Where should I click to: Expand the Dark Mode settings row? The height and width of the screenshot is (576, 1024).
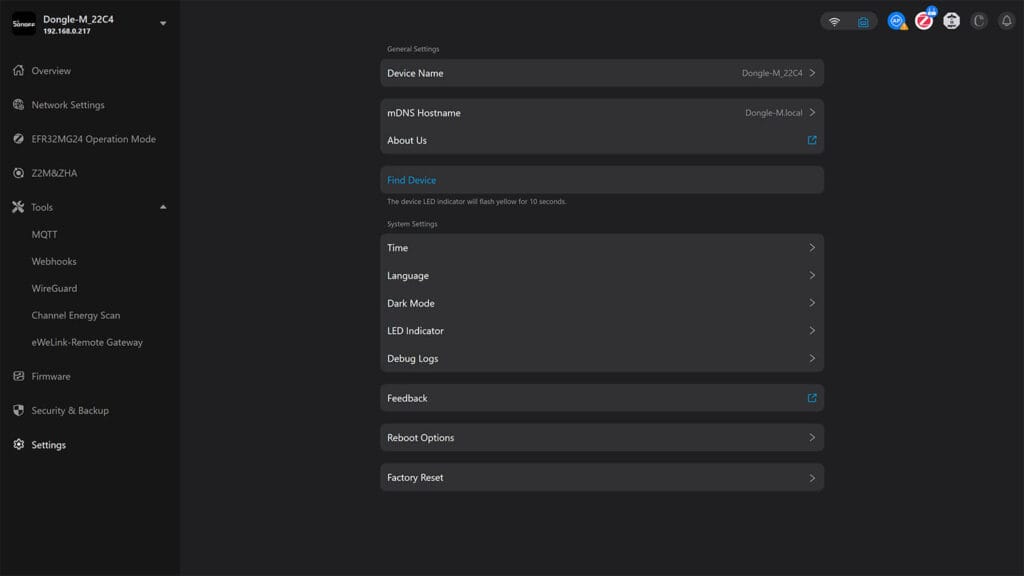pyautogui.click(x=601, y=303)
